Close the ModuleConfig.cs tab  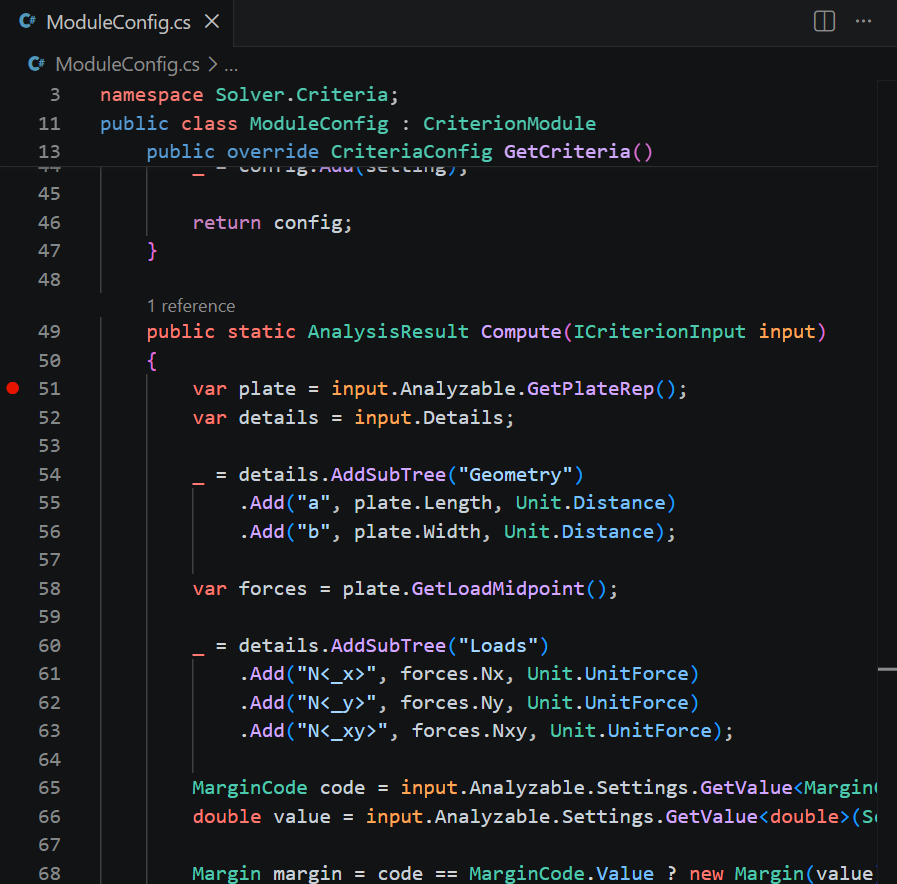pos(212,22)
